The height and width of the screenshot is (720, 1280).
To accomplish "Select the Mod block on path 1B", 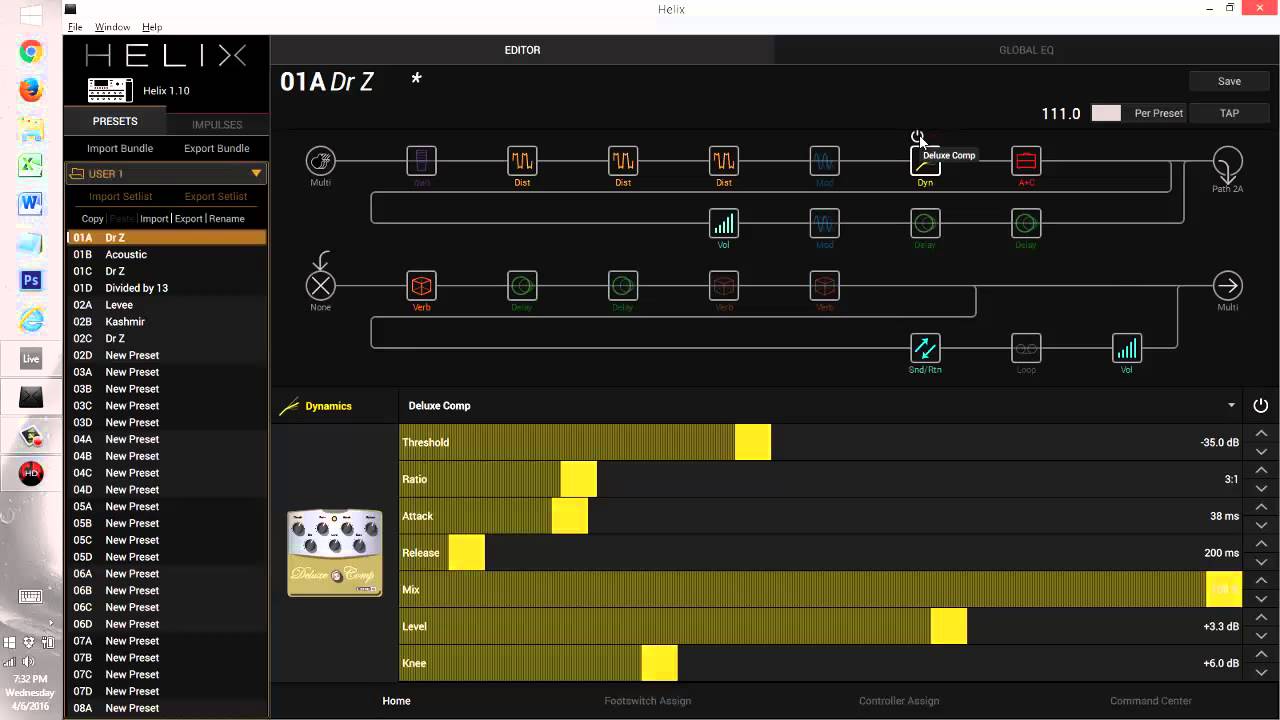I will tap(824, 223).
